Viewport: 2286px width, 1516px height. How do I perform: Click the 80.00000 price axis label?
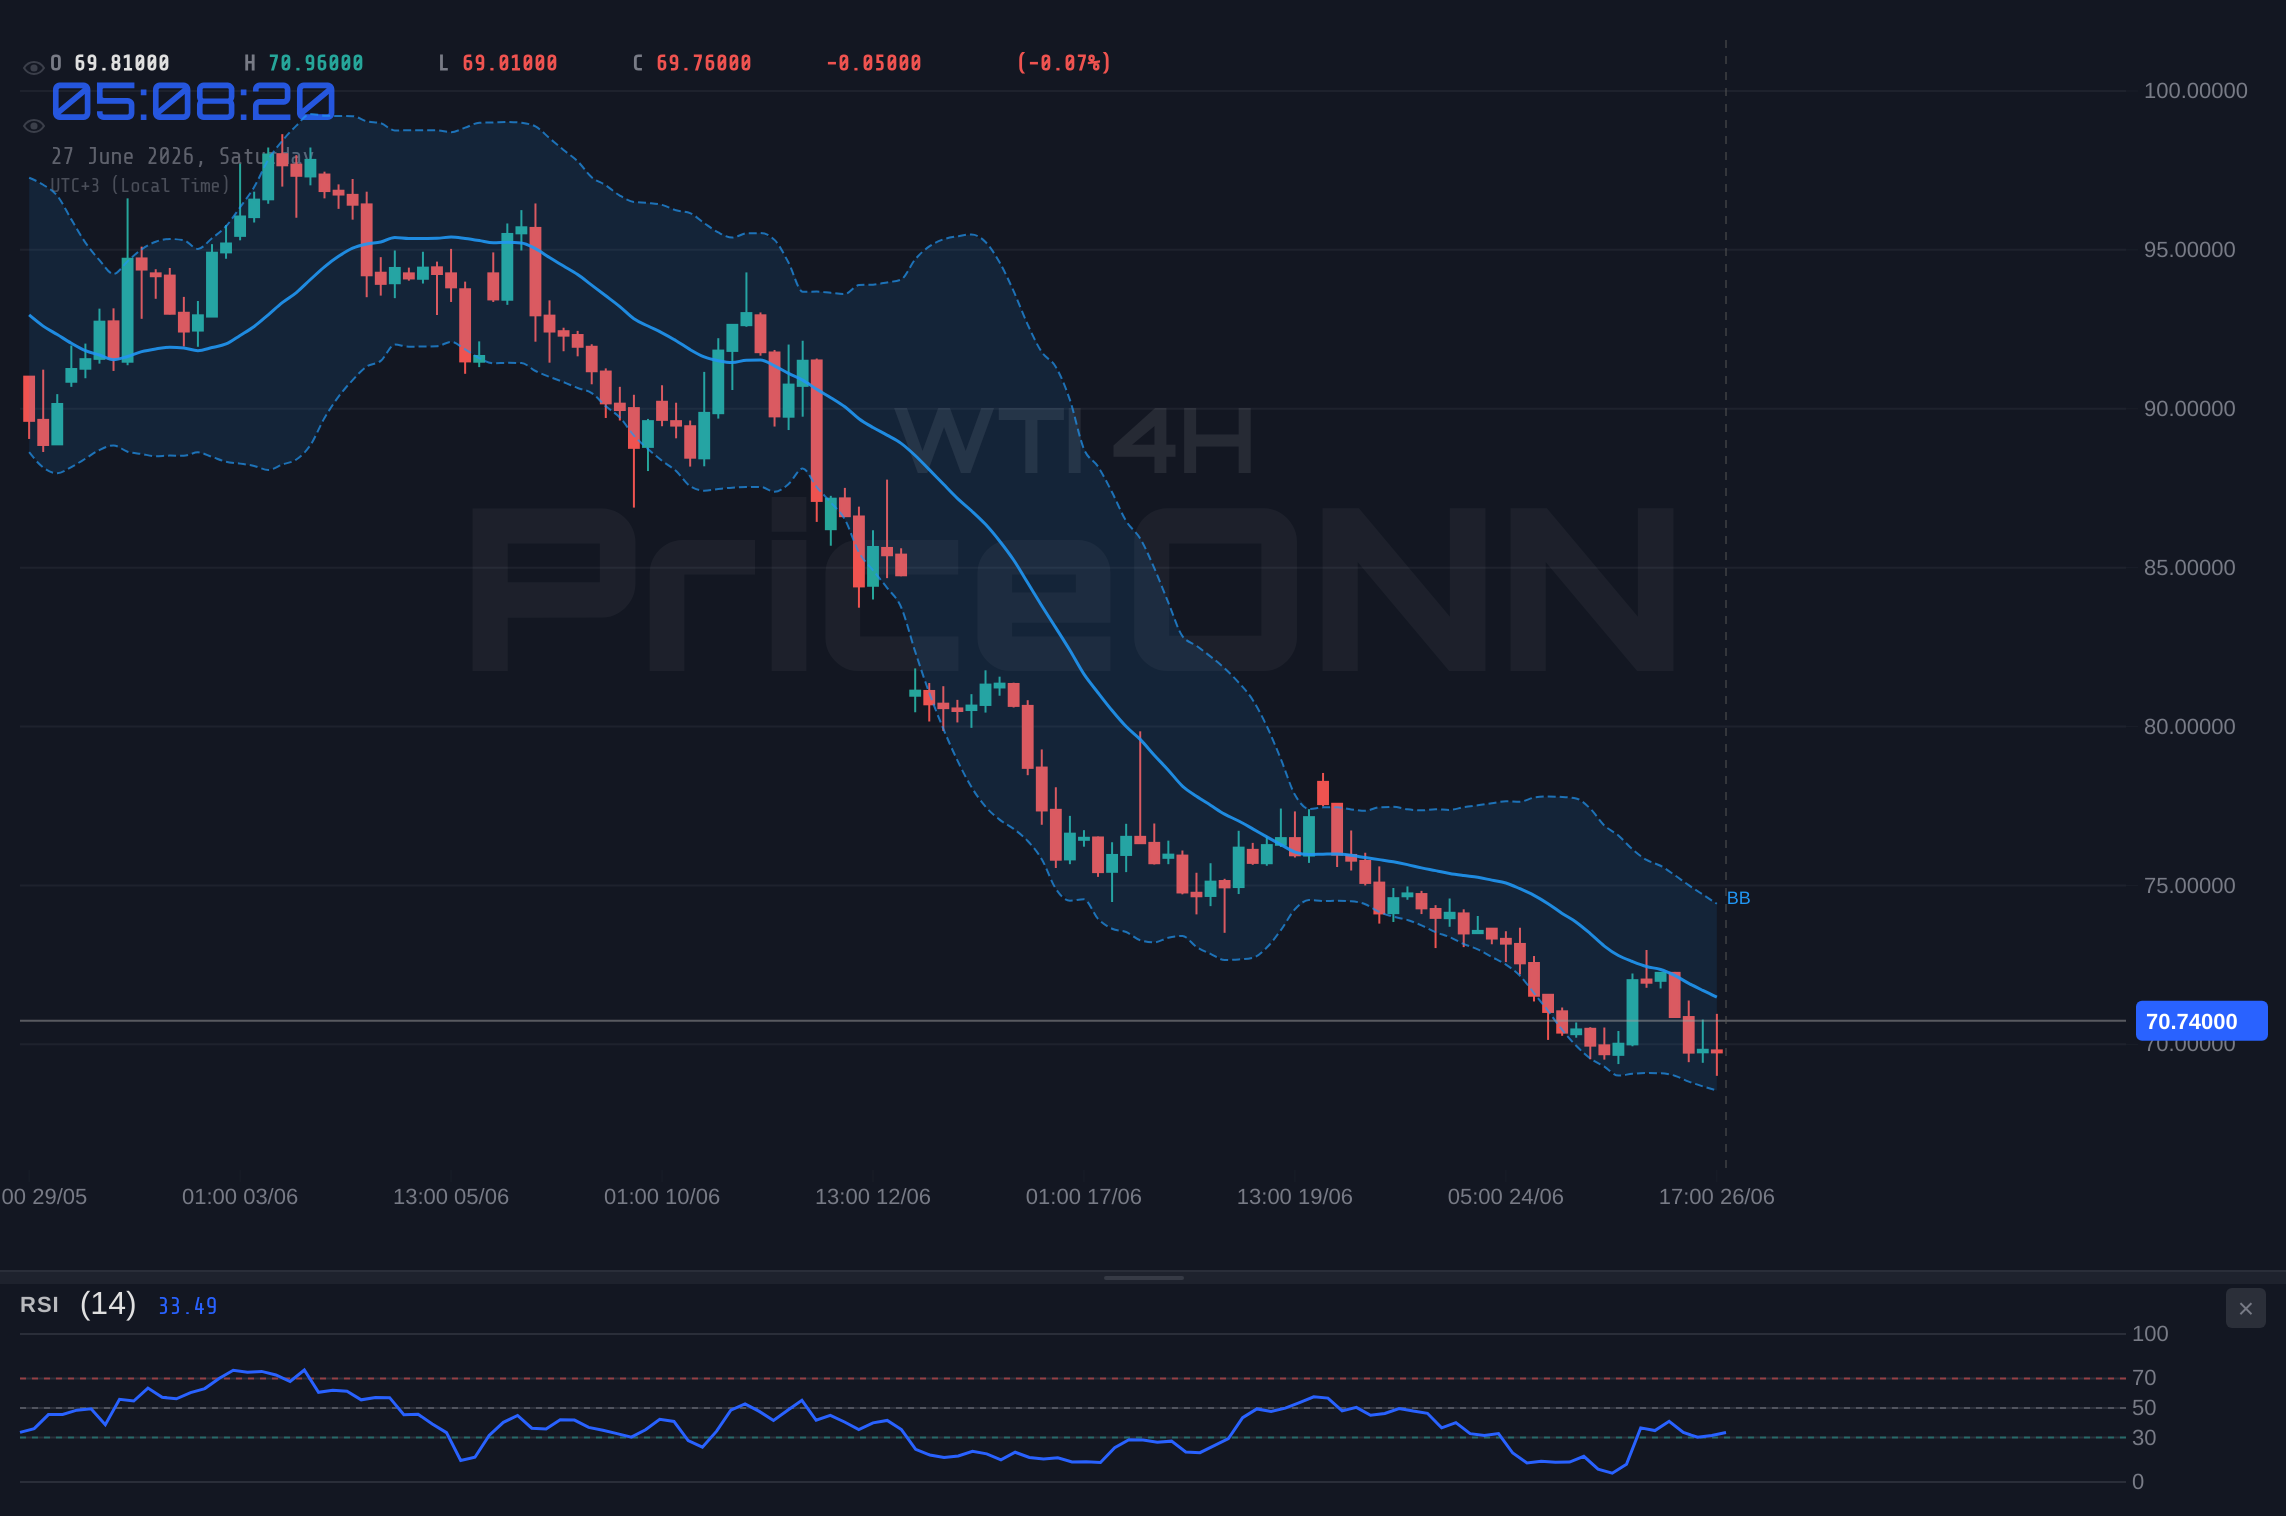click(2189, 727)
